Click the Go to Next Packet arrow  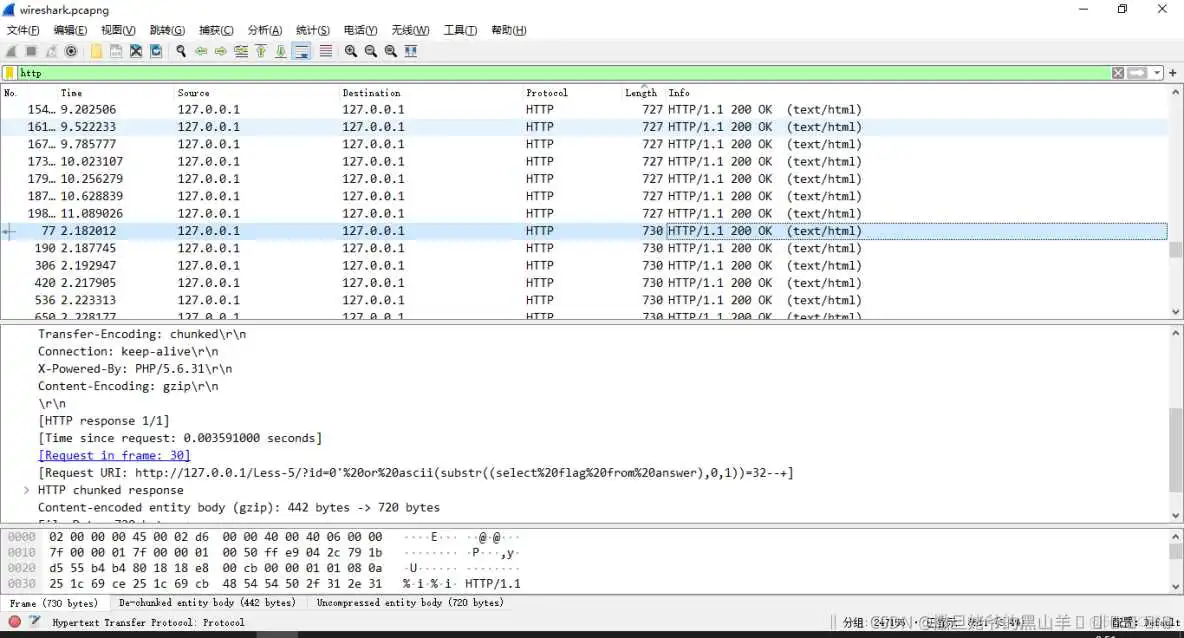(x=221, y=51)
